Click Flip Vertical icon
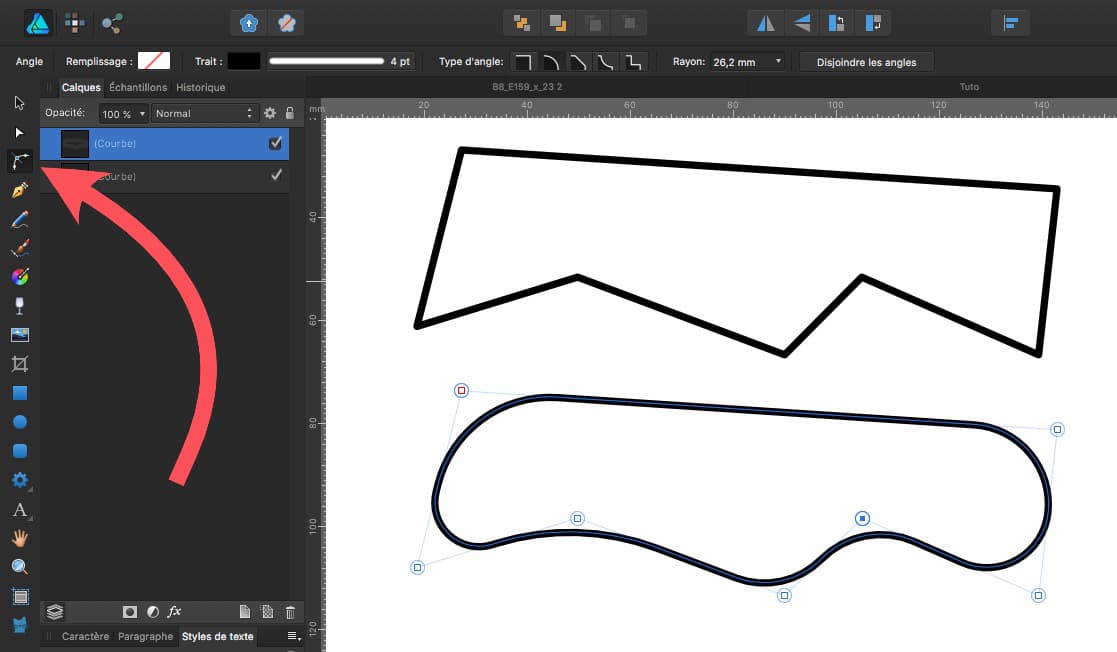 tap(801, 24)
